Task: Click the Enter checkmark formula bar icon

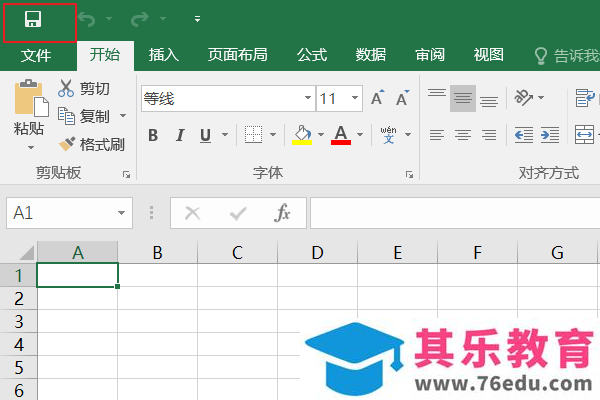Action: click(238, 213)
